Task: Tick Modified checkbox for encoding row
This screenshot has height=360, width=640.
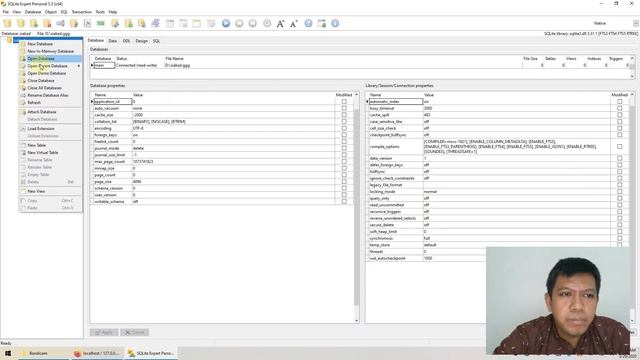Action: click(x=344, y=128)
